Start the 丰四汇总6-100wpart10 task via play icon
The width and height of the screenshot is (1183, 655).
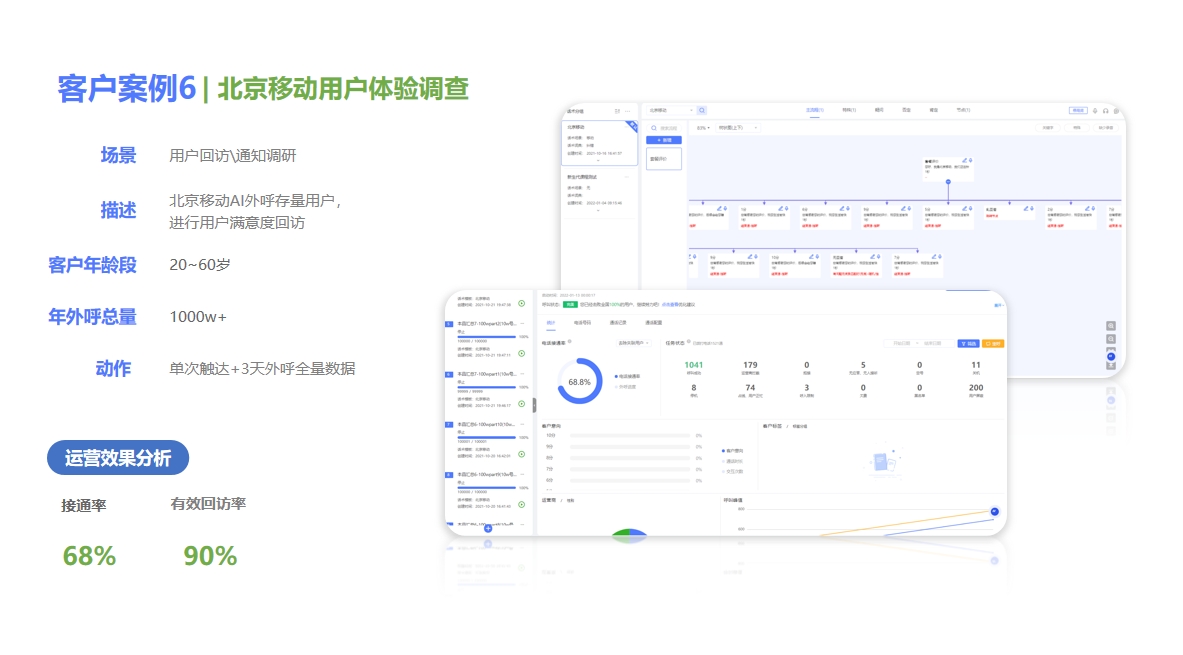pos(521,454)
